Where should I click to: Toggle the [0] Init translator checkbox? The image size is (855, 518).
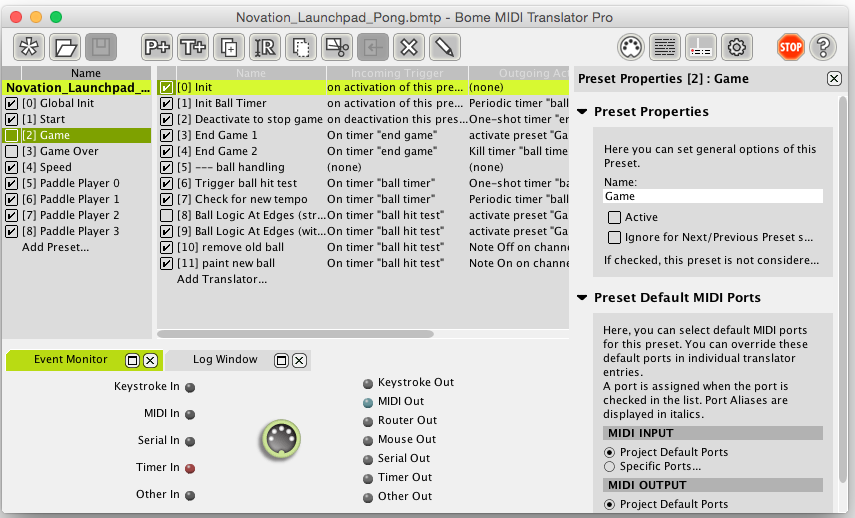tap(166, 87)
